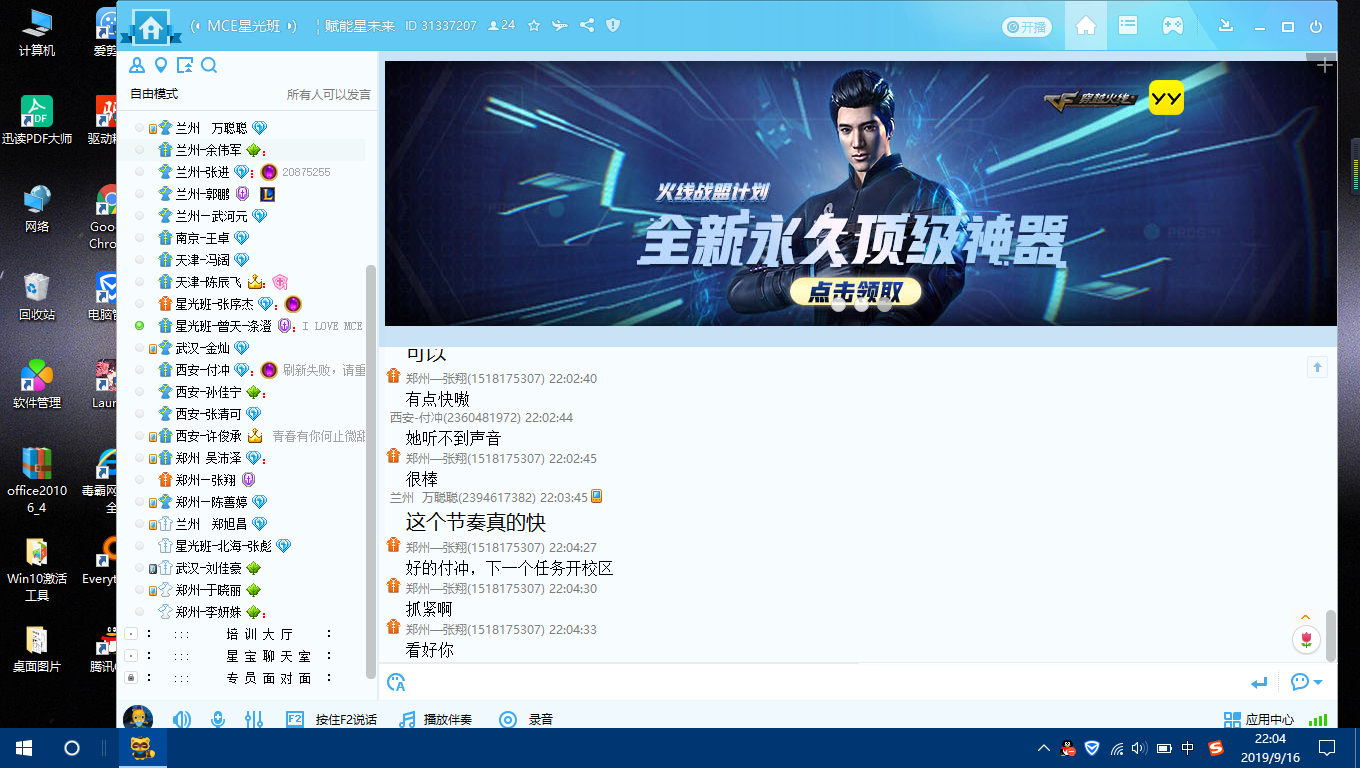Toggle recording with 录音 button
Image resolution: width=1360 pixels, height=768 pixels.
[x=526, y=719]
